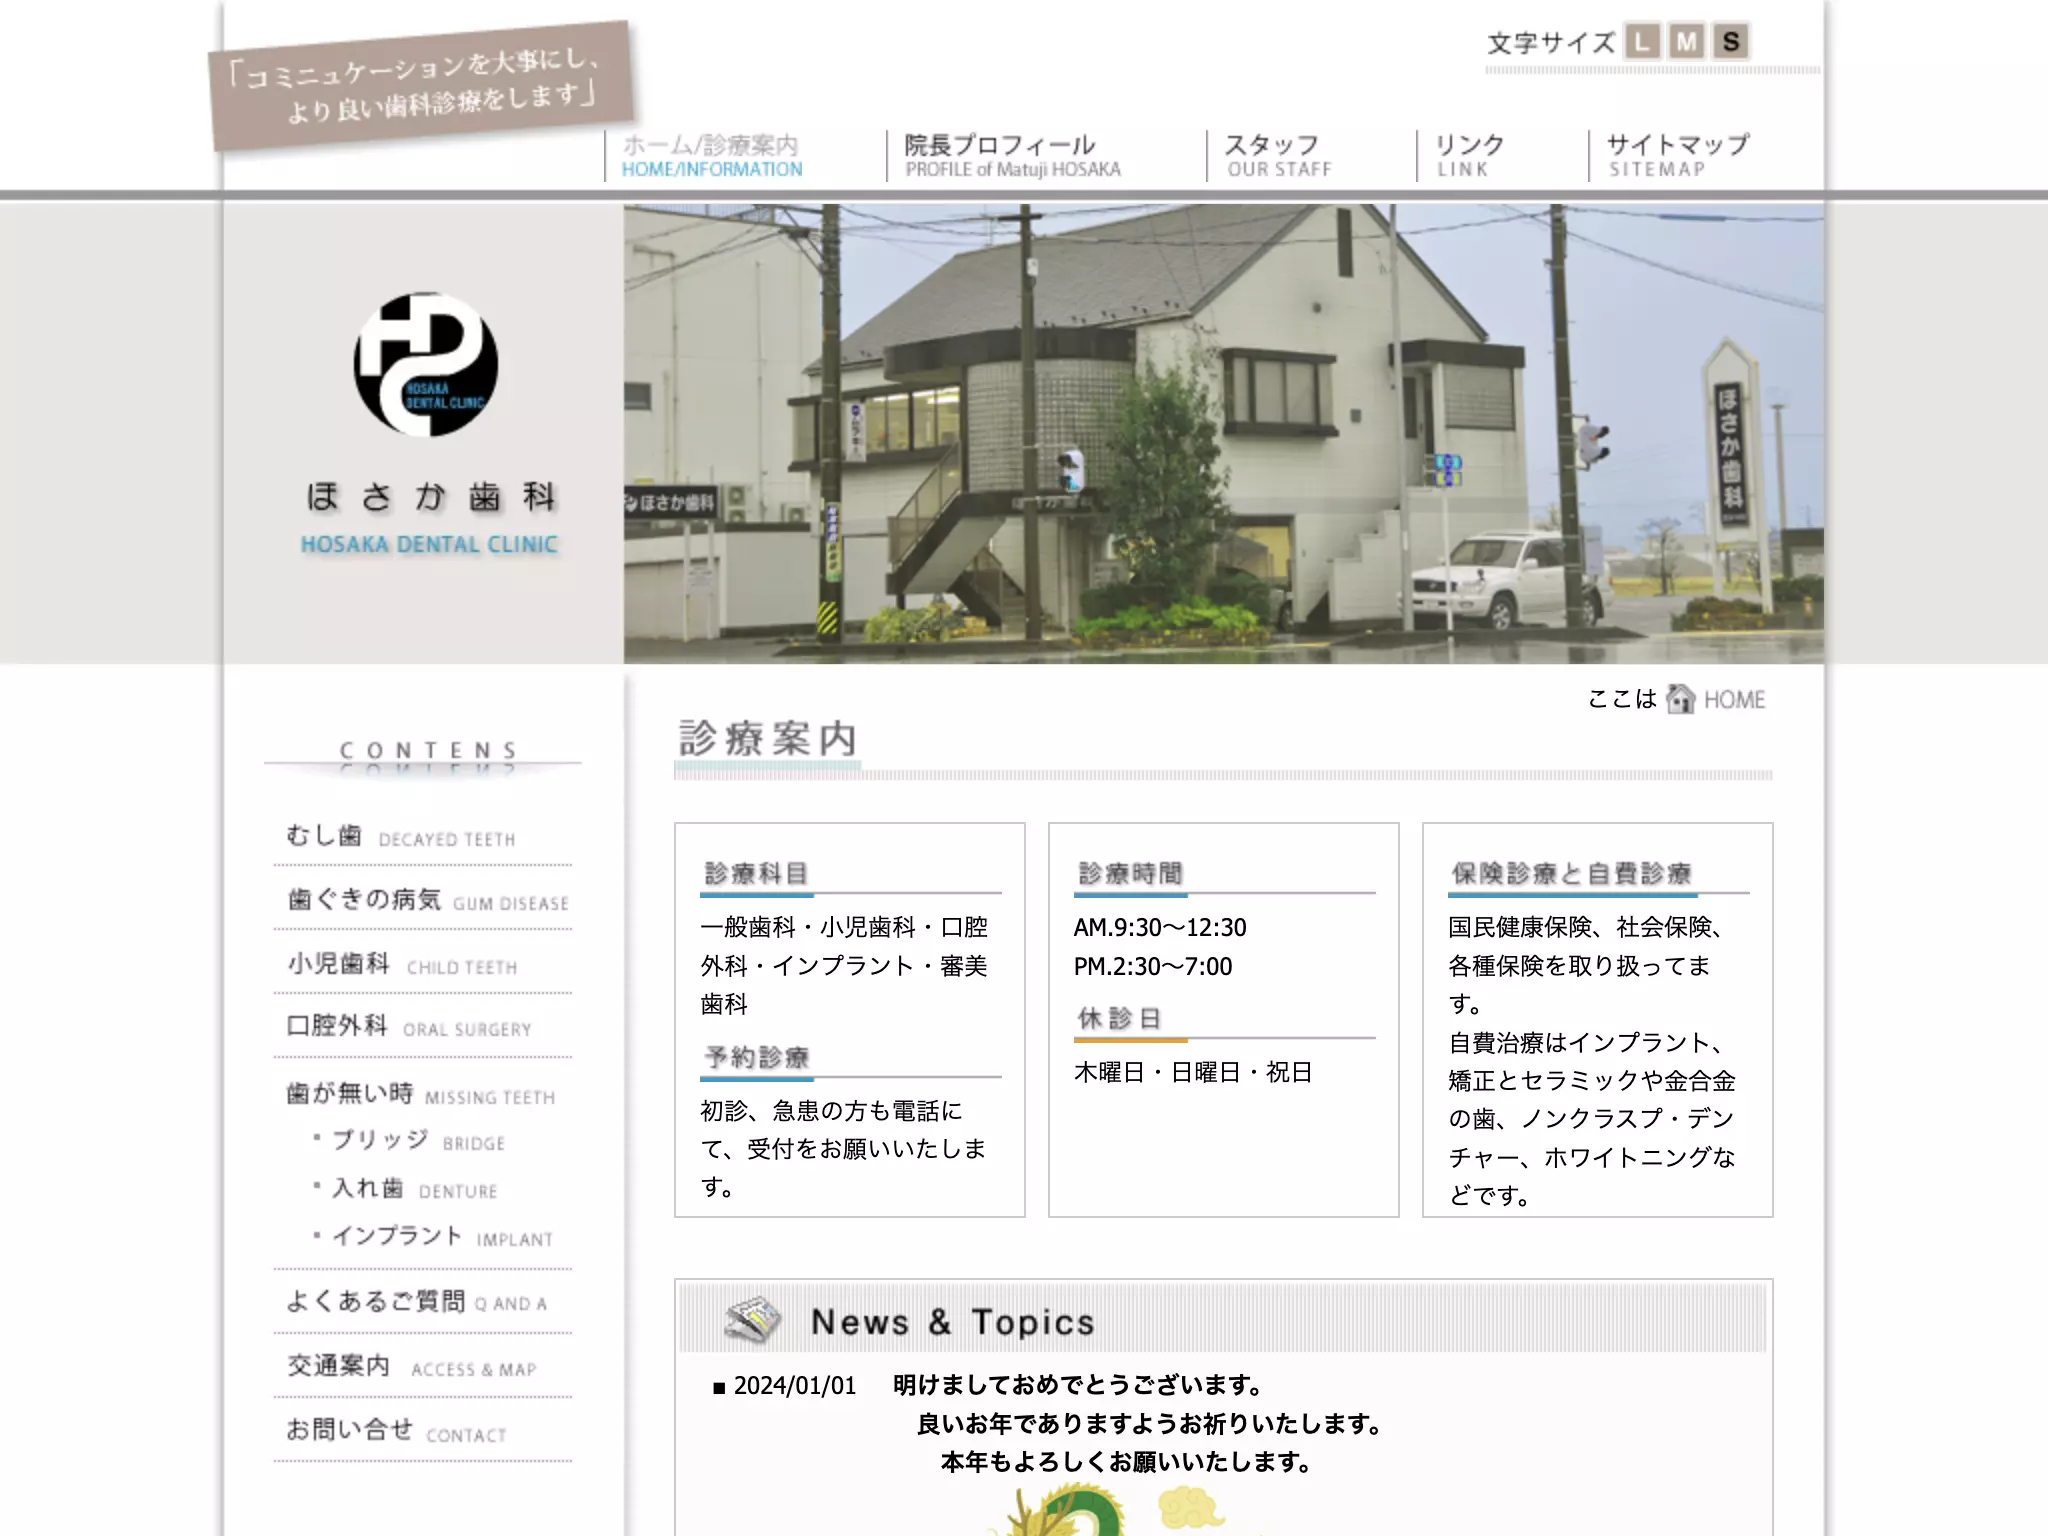2048x1536 pixels.
Task: Click the 診療案内 page heading
Action: (x=768, y=739)
